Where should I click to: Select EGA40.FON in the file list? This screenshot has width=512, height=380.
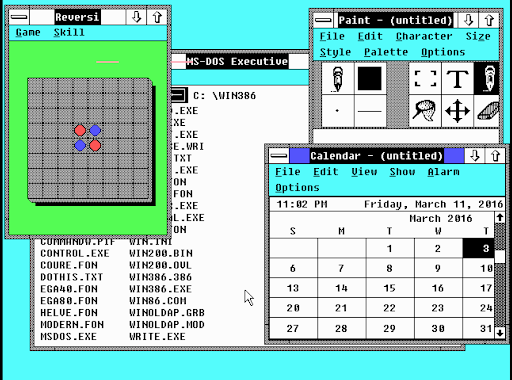click(69, 289)
